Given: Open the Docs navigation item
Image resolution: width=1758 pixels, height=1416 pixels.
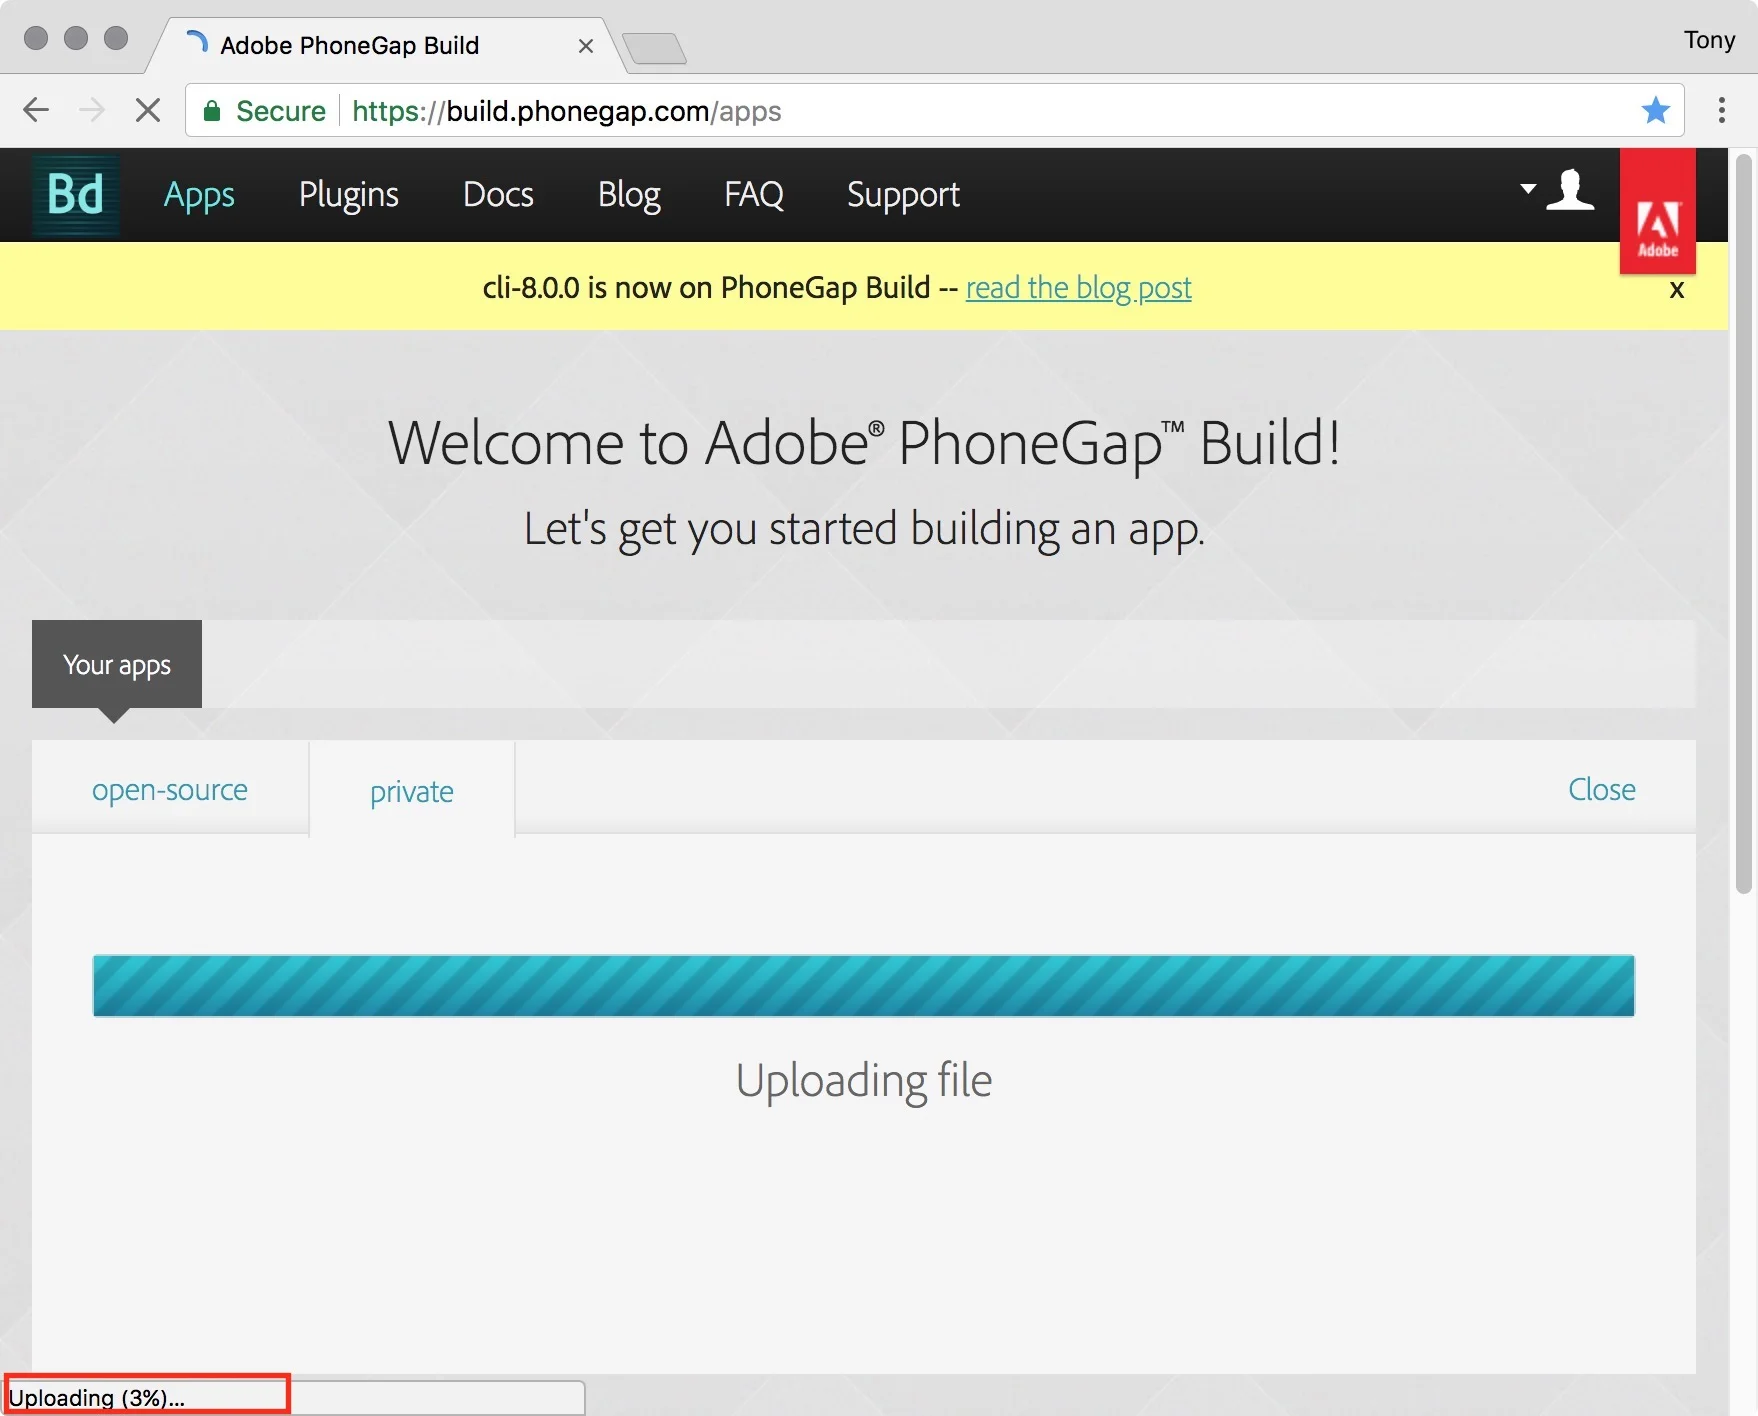Looking at the screenshot, I should 498,195.
